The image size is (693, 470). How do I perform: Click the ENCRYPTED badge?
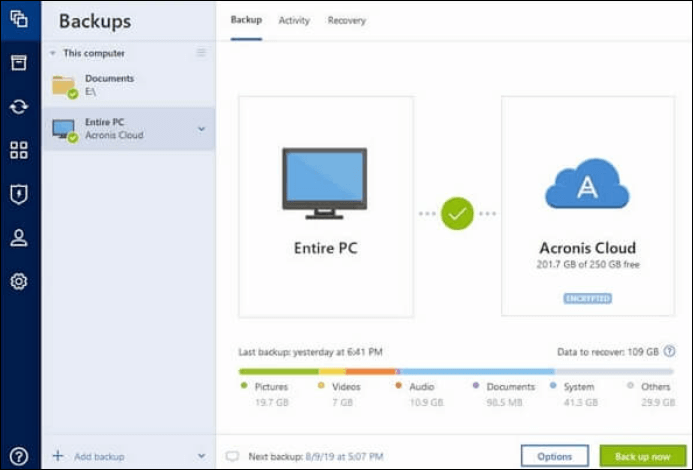point(587,298)
